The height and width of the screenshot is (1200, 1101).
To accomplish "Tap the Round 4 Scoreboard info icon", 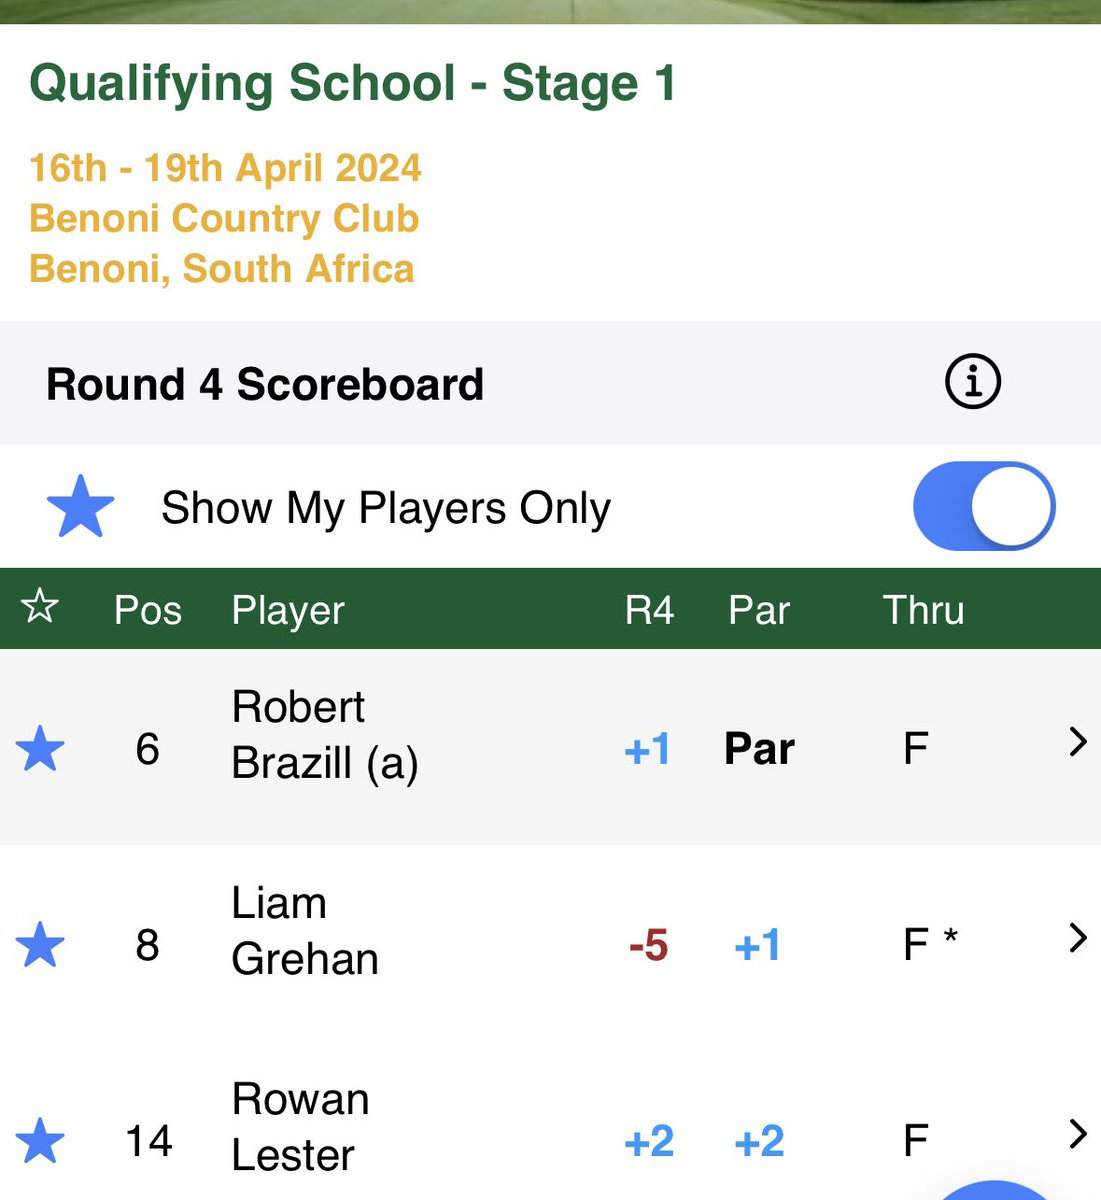I will 972,382.
